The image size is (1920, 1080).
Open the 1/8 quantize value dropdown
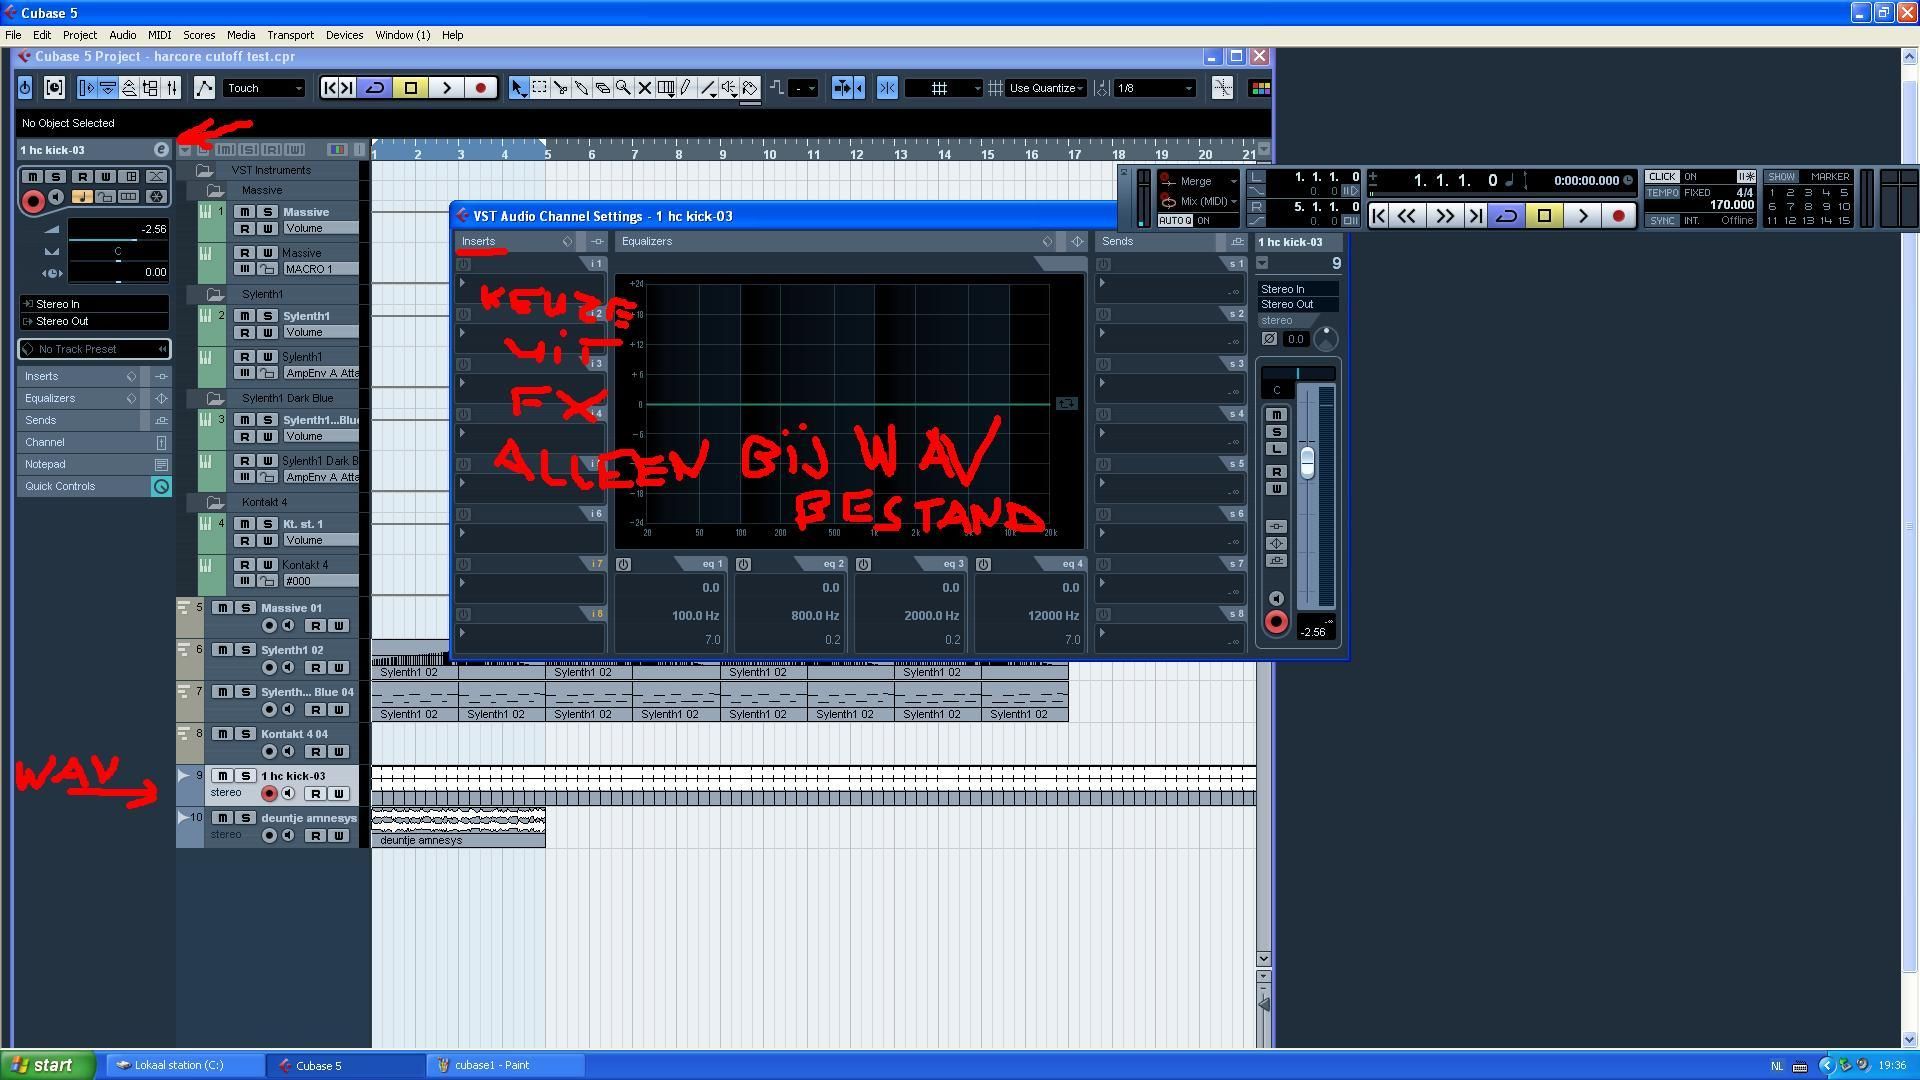(1154, 88)
